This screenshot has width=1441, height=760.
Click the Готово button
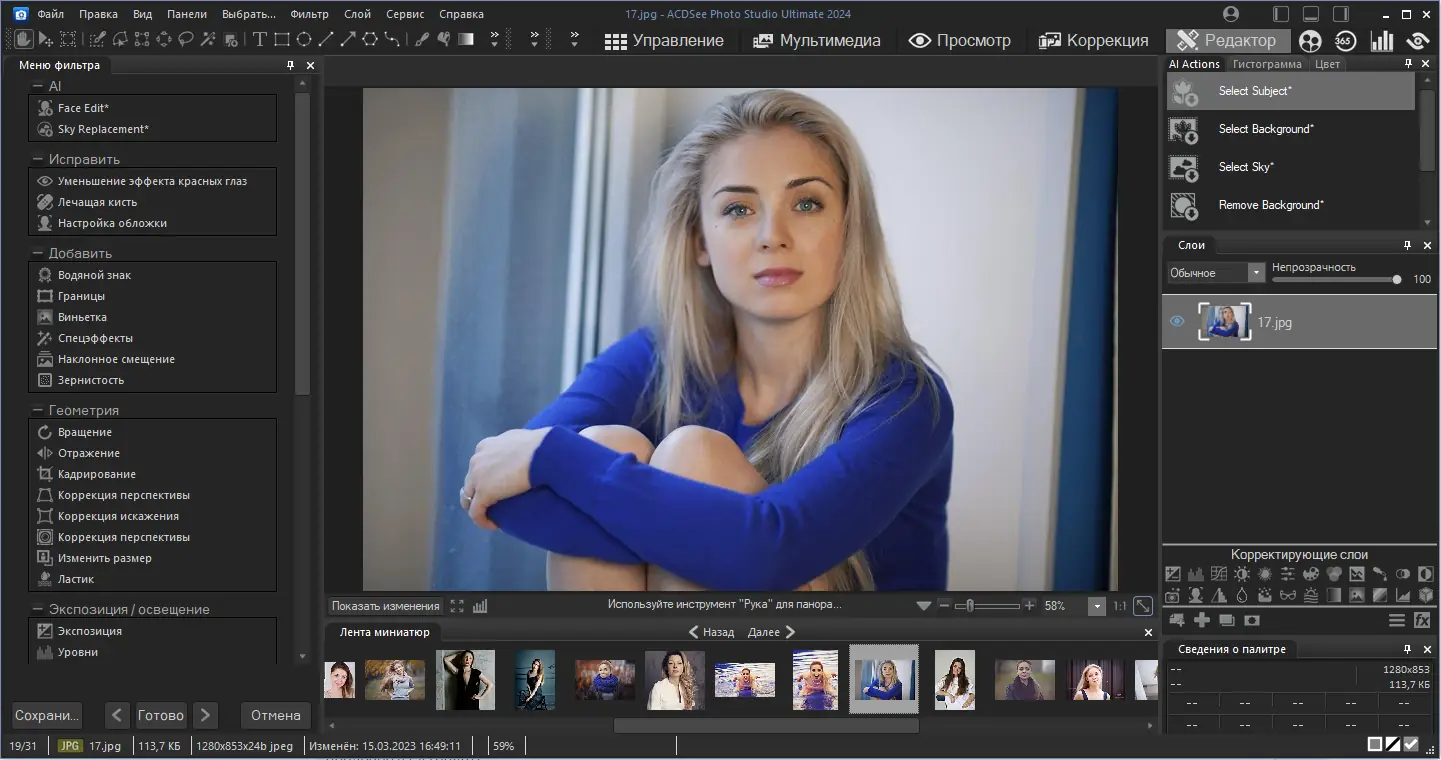(x=161, y=715)
